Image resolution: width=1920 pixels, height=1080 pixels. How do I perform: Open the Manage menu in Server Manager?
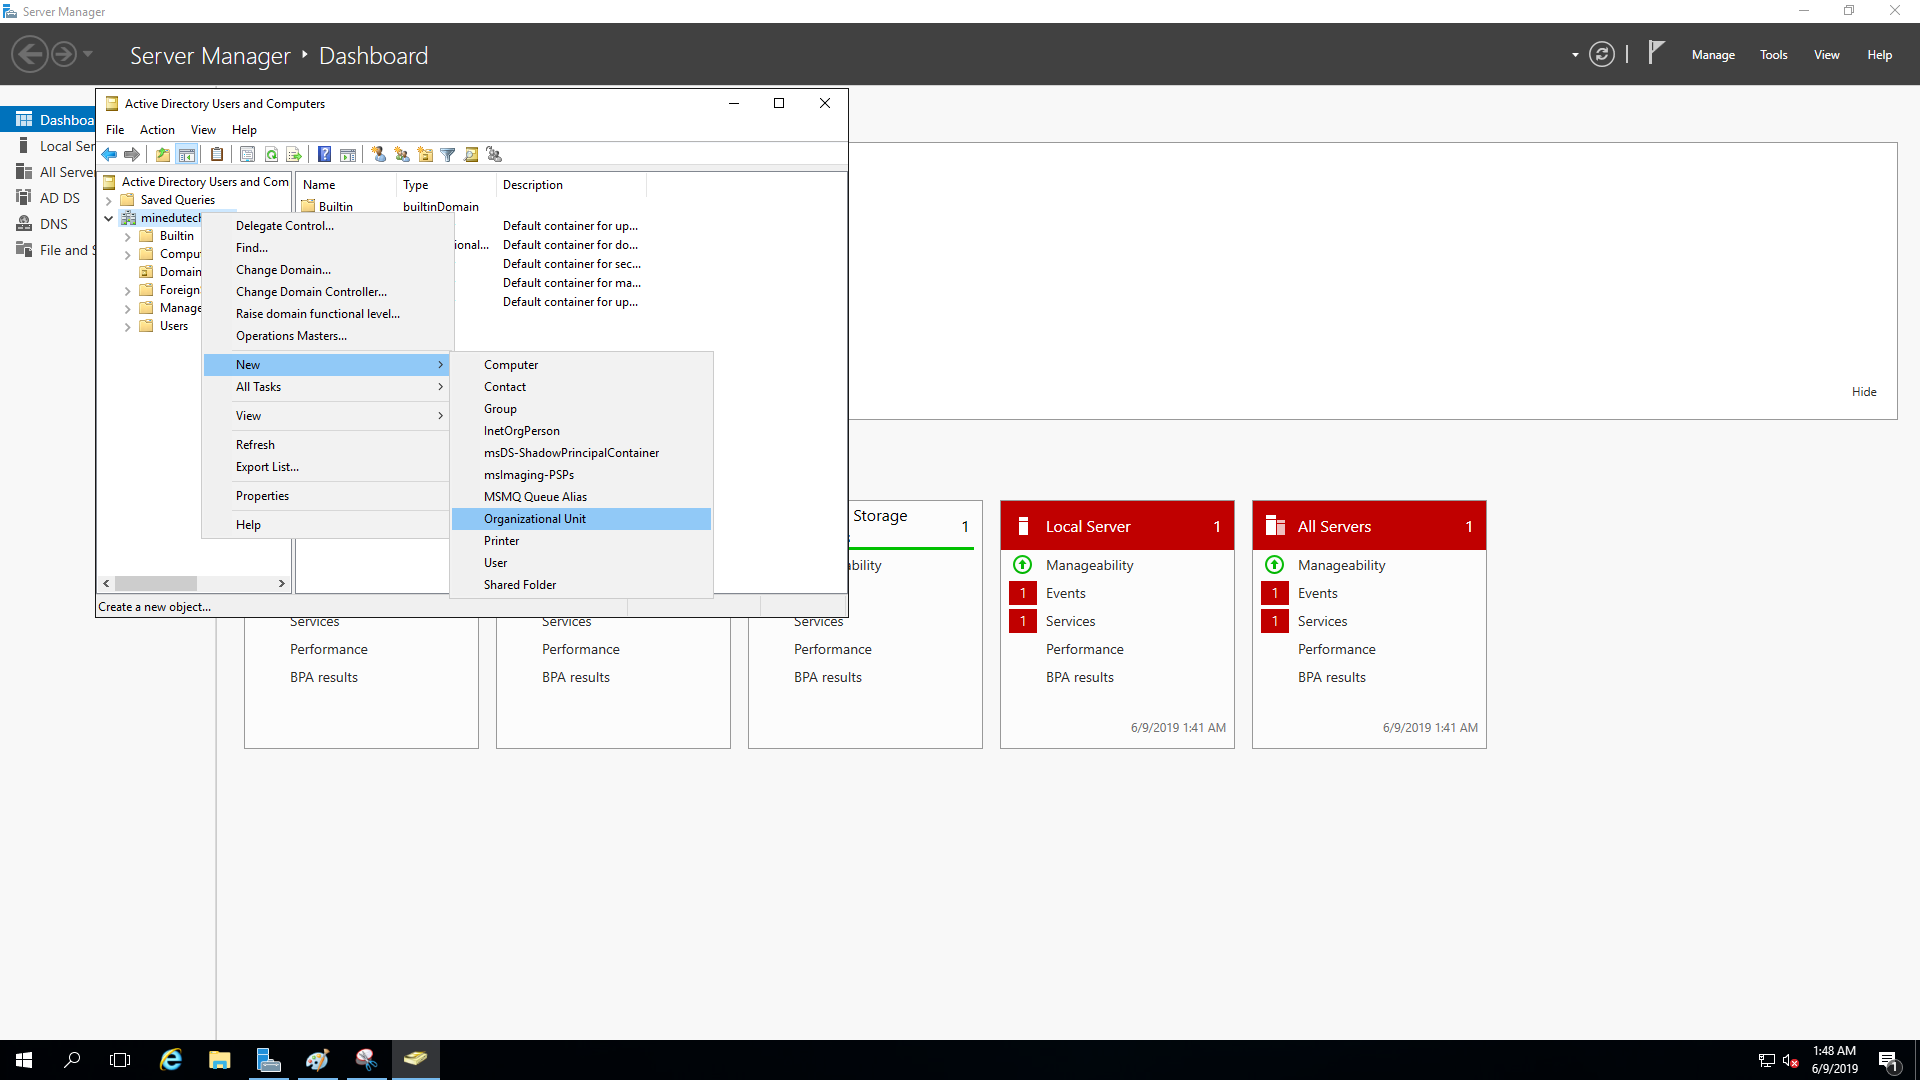tap(1712, 55)
